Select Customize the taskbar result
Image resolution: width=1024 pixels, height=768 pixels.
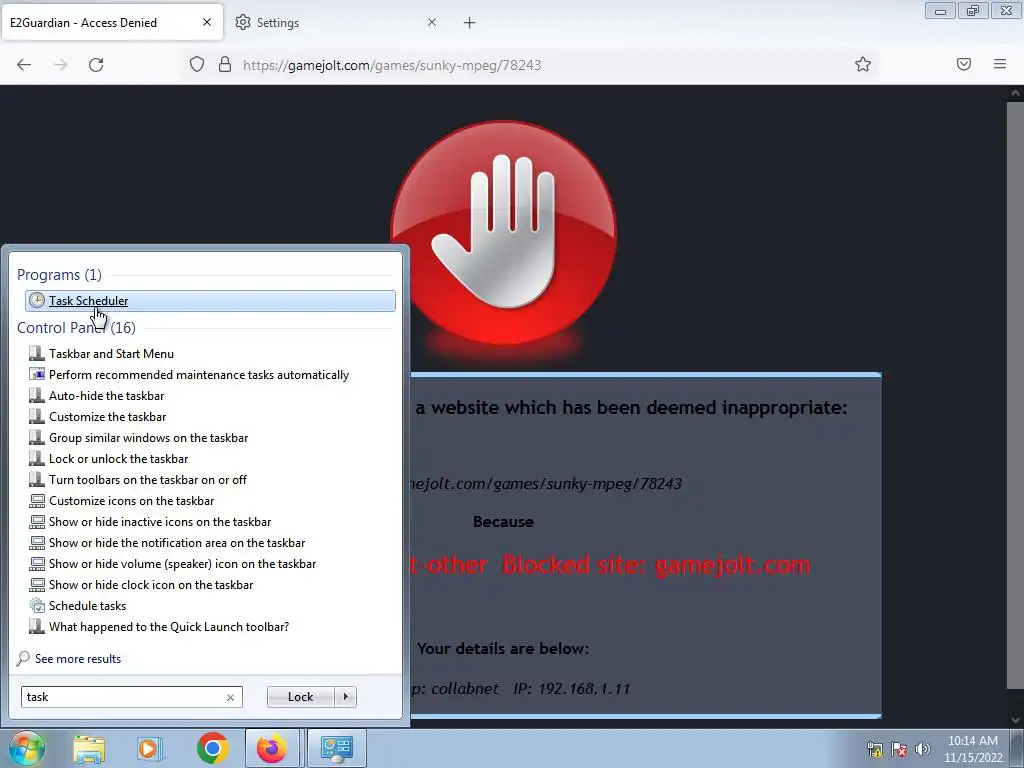point(107,416)
